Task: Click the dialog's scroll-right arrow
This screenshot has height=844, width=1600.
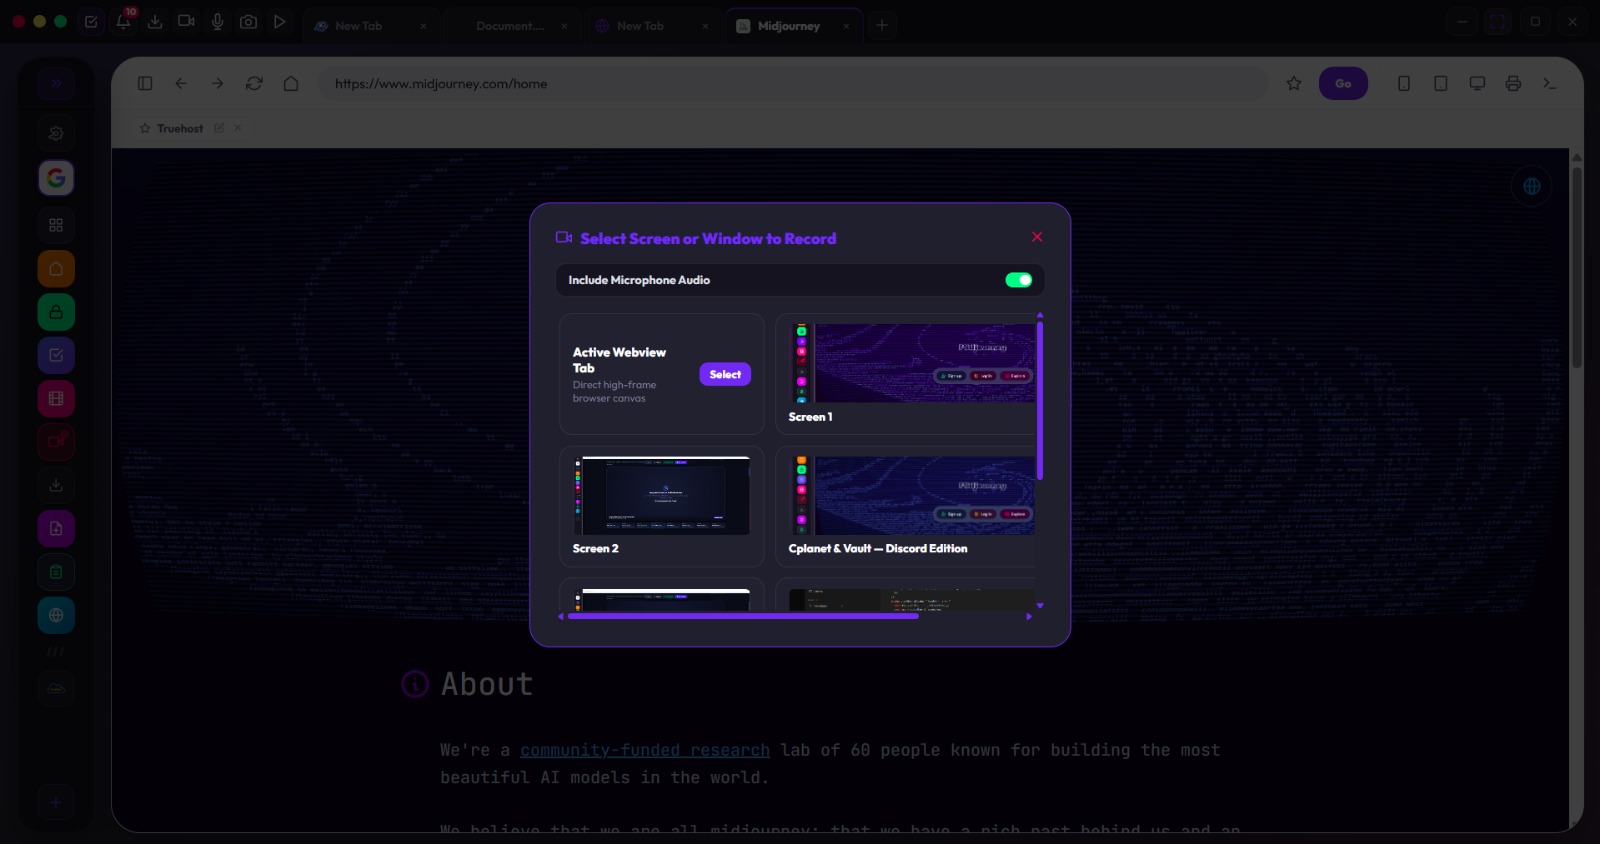Action: [x=1029, y=617]
